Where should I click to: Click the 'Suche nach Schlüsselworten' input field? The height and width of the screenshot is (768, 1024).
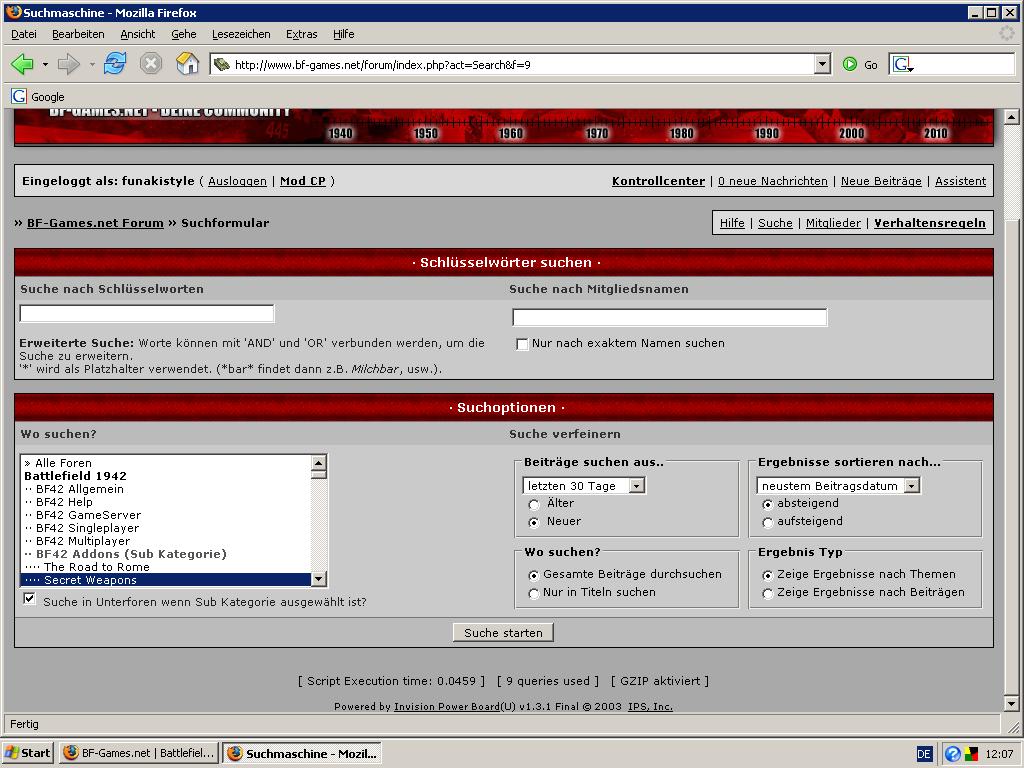(x=147, y=313)
